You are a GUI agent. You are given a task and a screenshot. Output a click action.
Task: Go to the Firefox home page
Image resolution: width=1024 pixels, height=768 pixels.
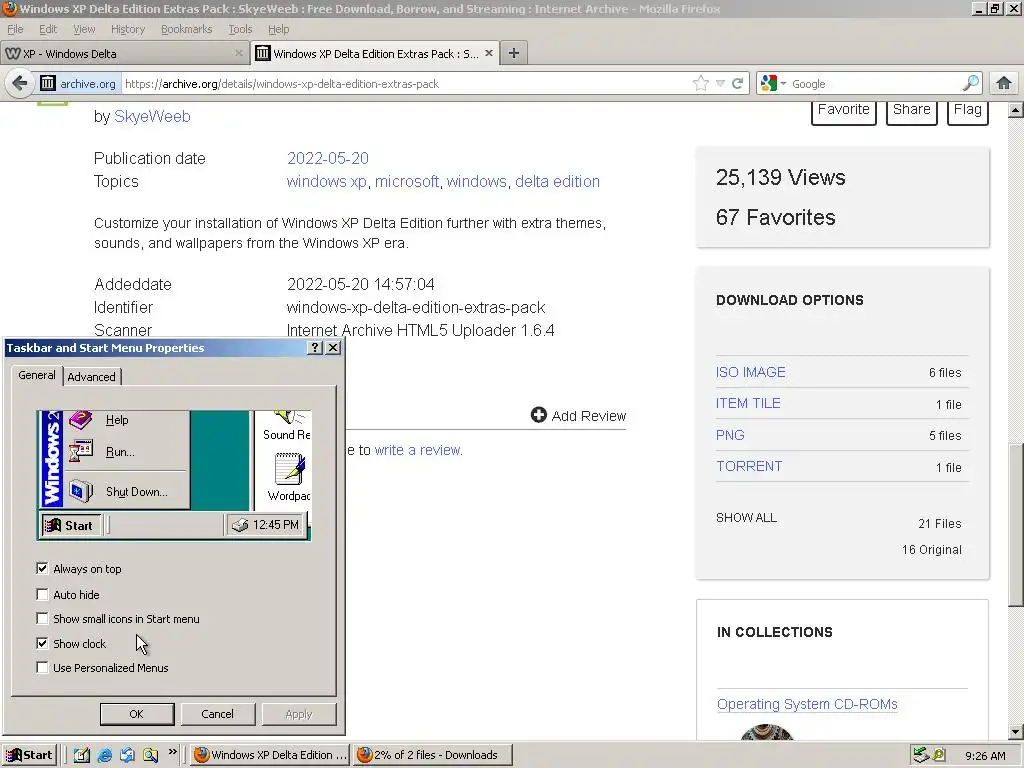[1004, 83]
